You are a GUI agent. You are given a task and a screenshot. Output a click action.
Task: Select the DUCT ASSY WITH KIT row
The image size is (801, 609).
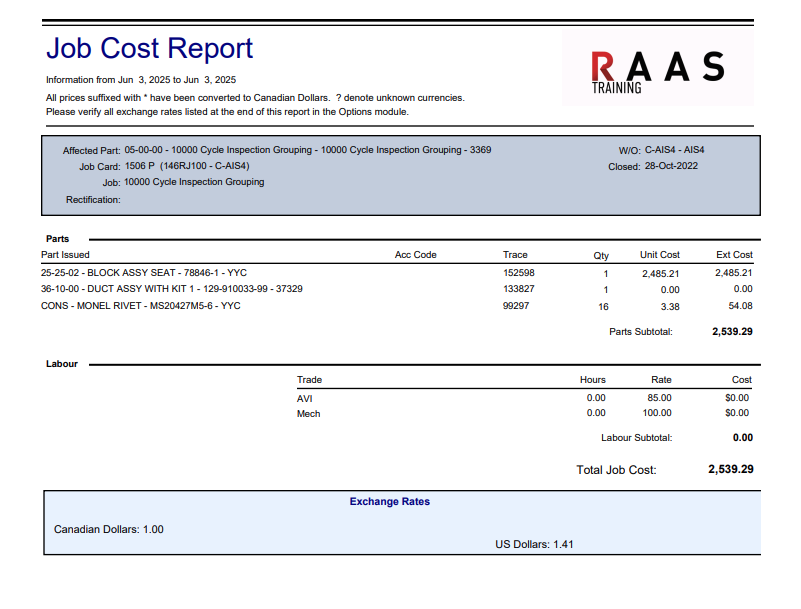point(171,289)
